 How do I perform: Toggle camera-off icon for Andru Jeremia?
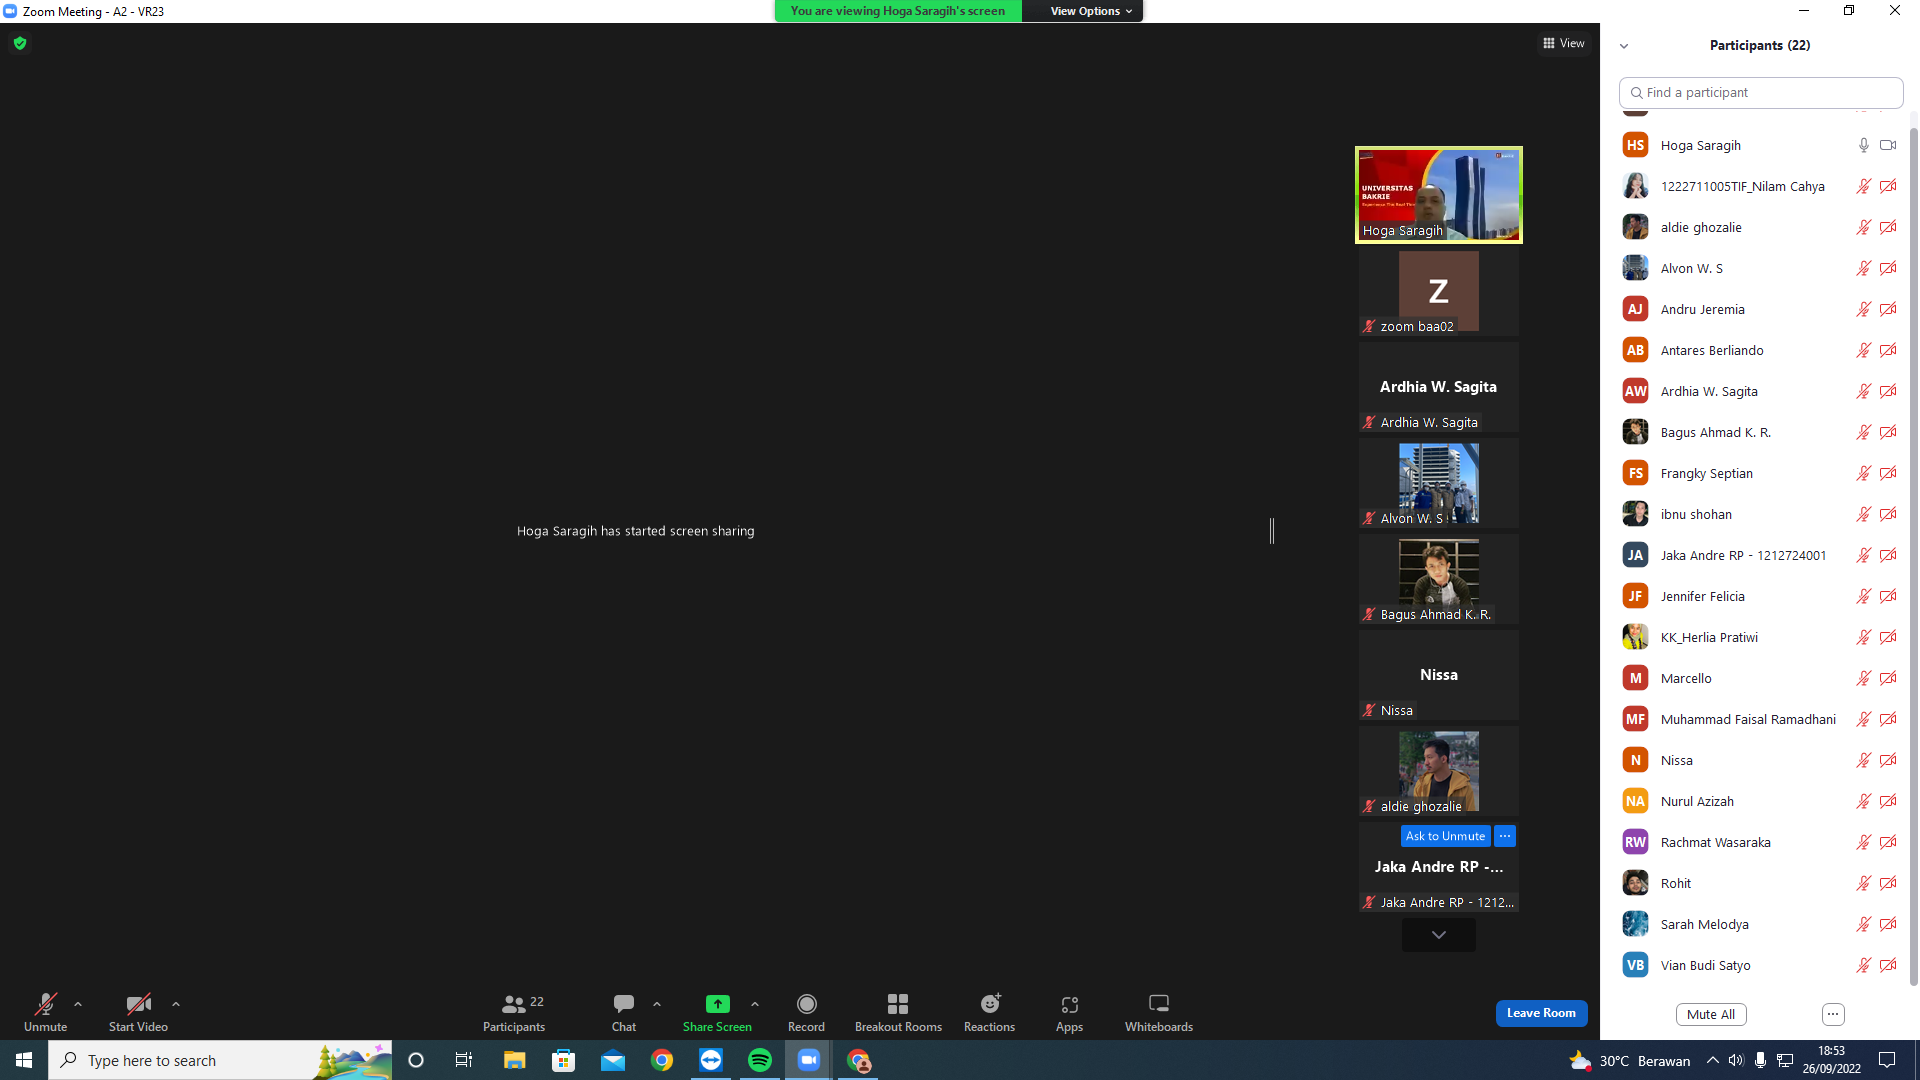click(1888, 309)
